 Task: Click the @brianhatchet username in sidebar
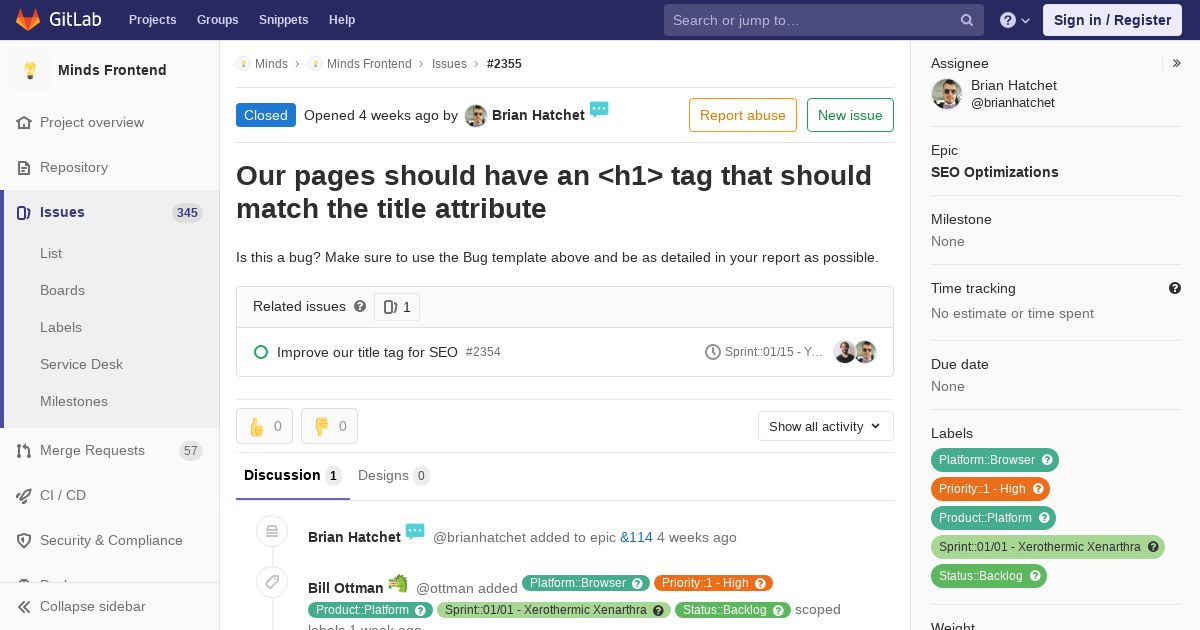coord(1013,103)
